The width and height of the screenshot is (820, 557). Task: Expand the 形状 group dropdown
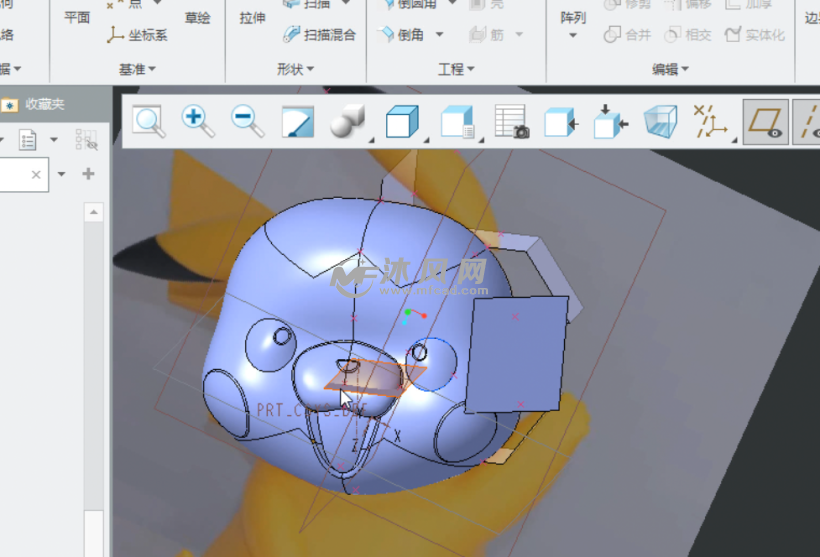coord(295,69)
